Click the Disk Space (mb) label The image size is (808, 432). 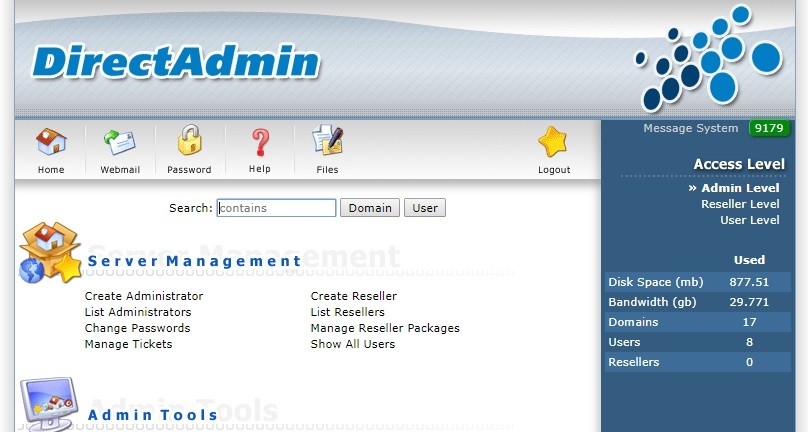(655, 282)
